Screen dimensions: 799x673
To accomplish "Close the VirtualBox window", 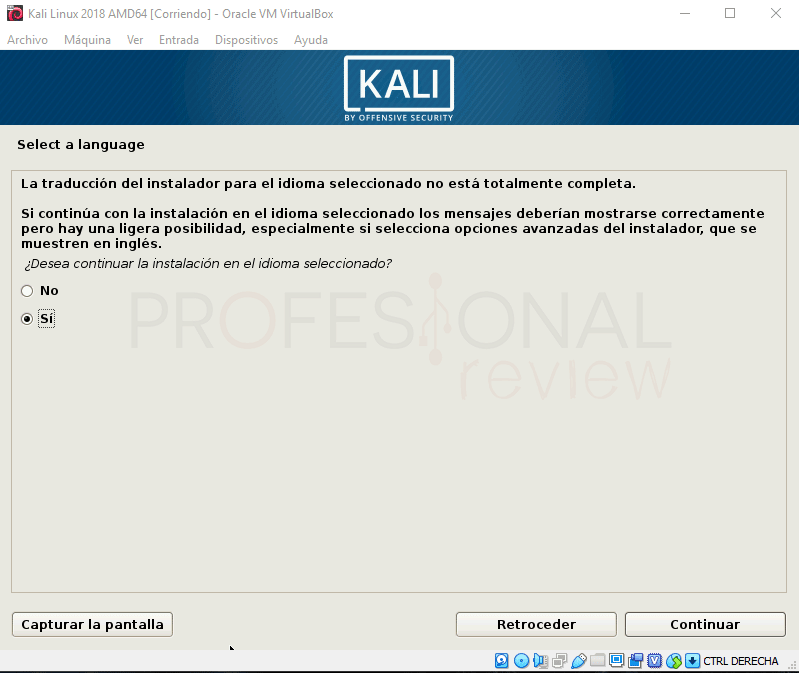I will pyautogui.click(x=776, y=13).
